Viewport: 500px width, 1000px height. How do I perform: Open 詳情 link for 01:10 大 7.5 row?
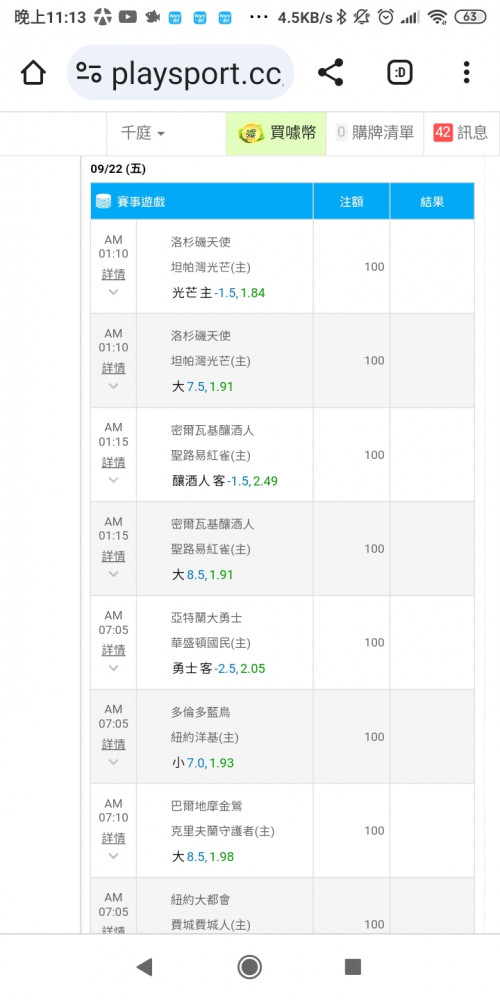[114, 369]
